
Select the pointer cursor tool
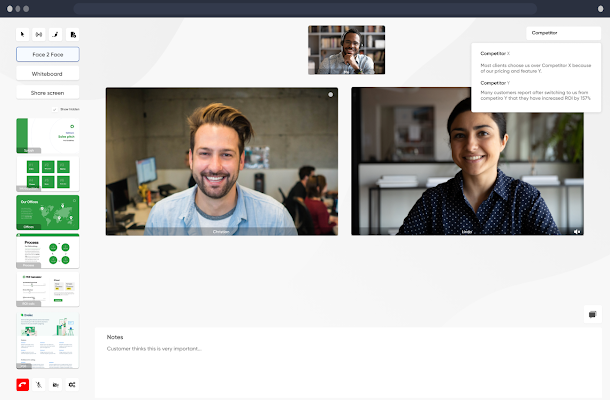pos(22,35)
